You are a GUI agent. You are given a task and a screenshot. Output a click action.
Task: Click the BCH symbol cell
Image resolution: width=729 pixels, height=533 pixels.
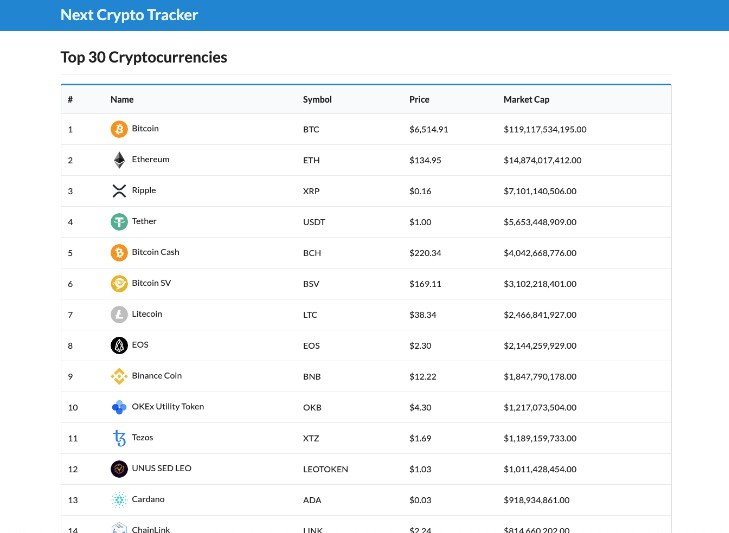click(x=312, y=253)
